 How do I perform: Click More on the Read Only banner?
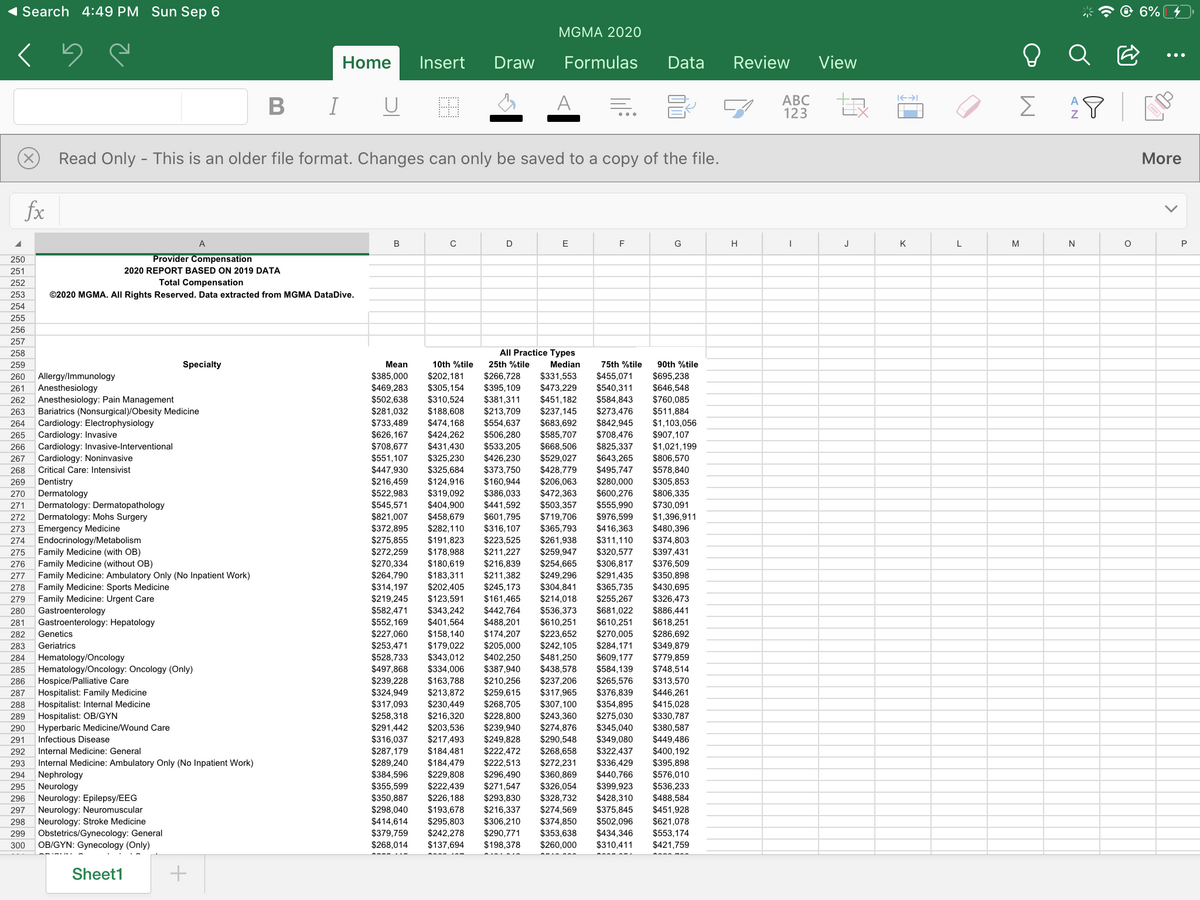click(1161, 158)
